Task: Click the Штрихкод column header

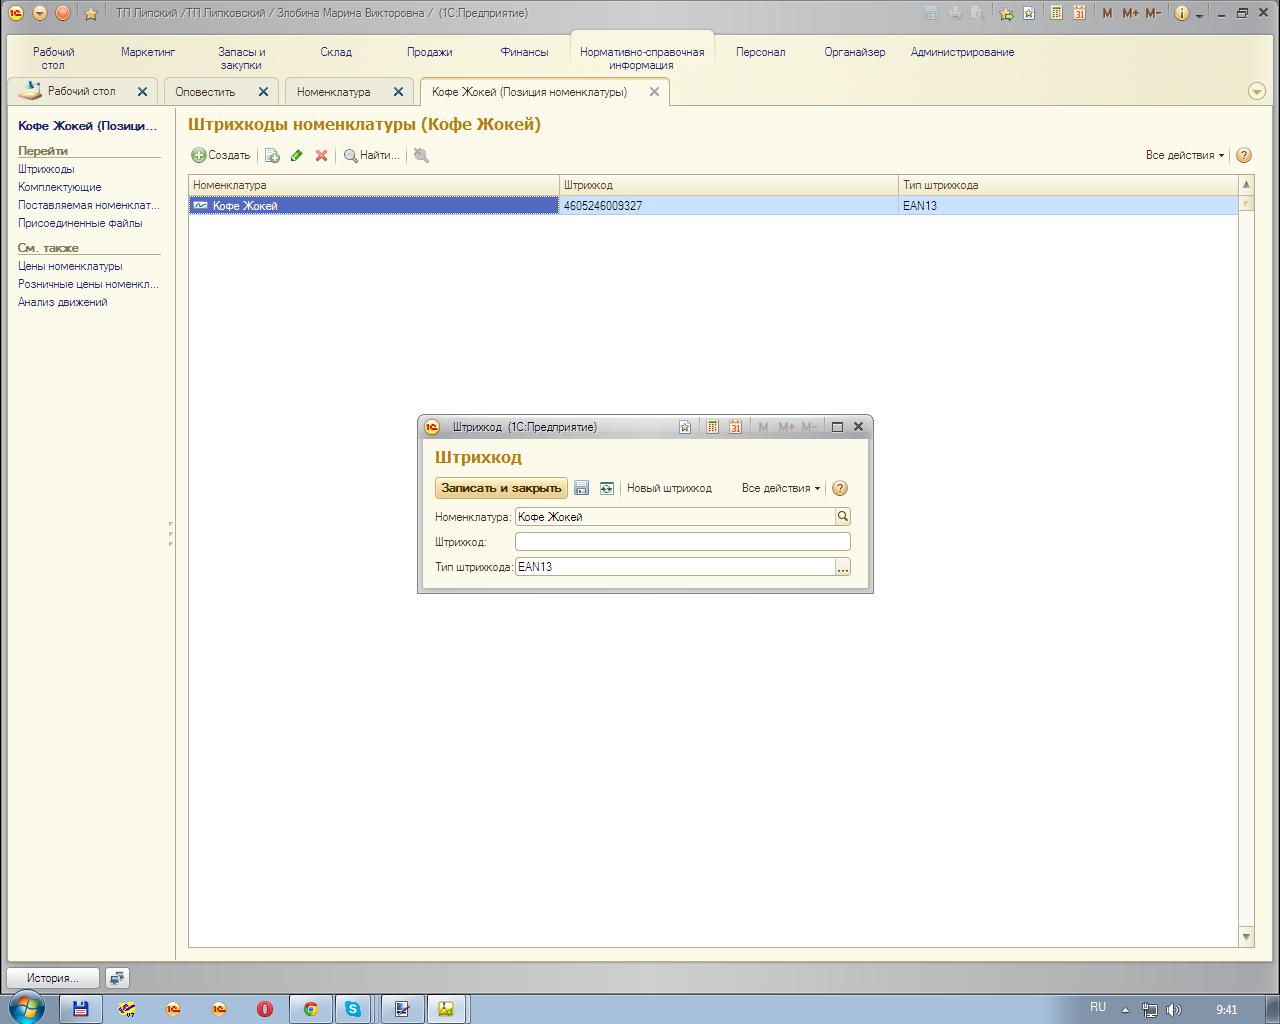Action: click(729, 185)
